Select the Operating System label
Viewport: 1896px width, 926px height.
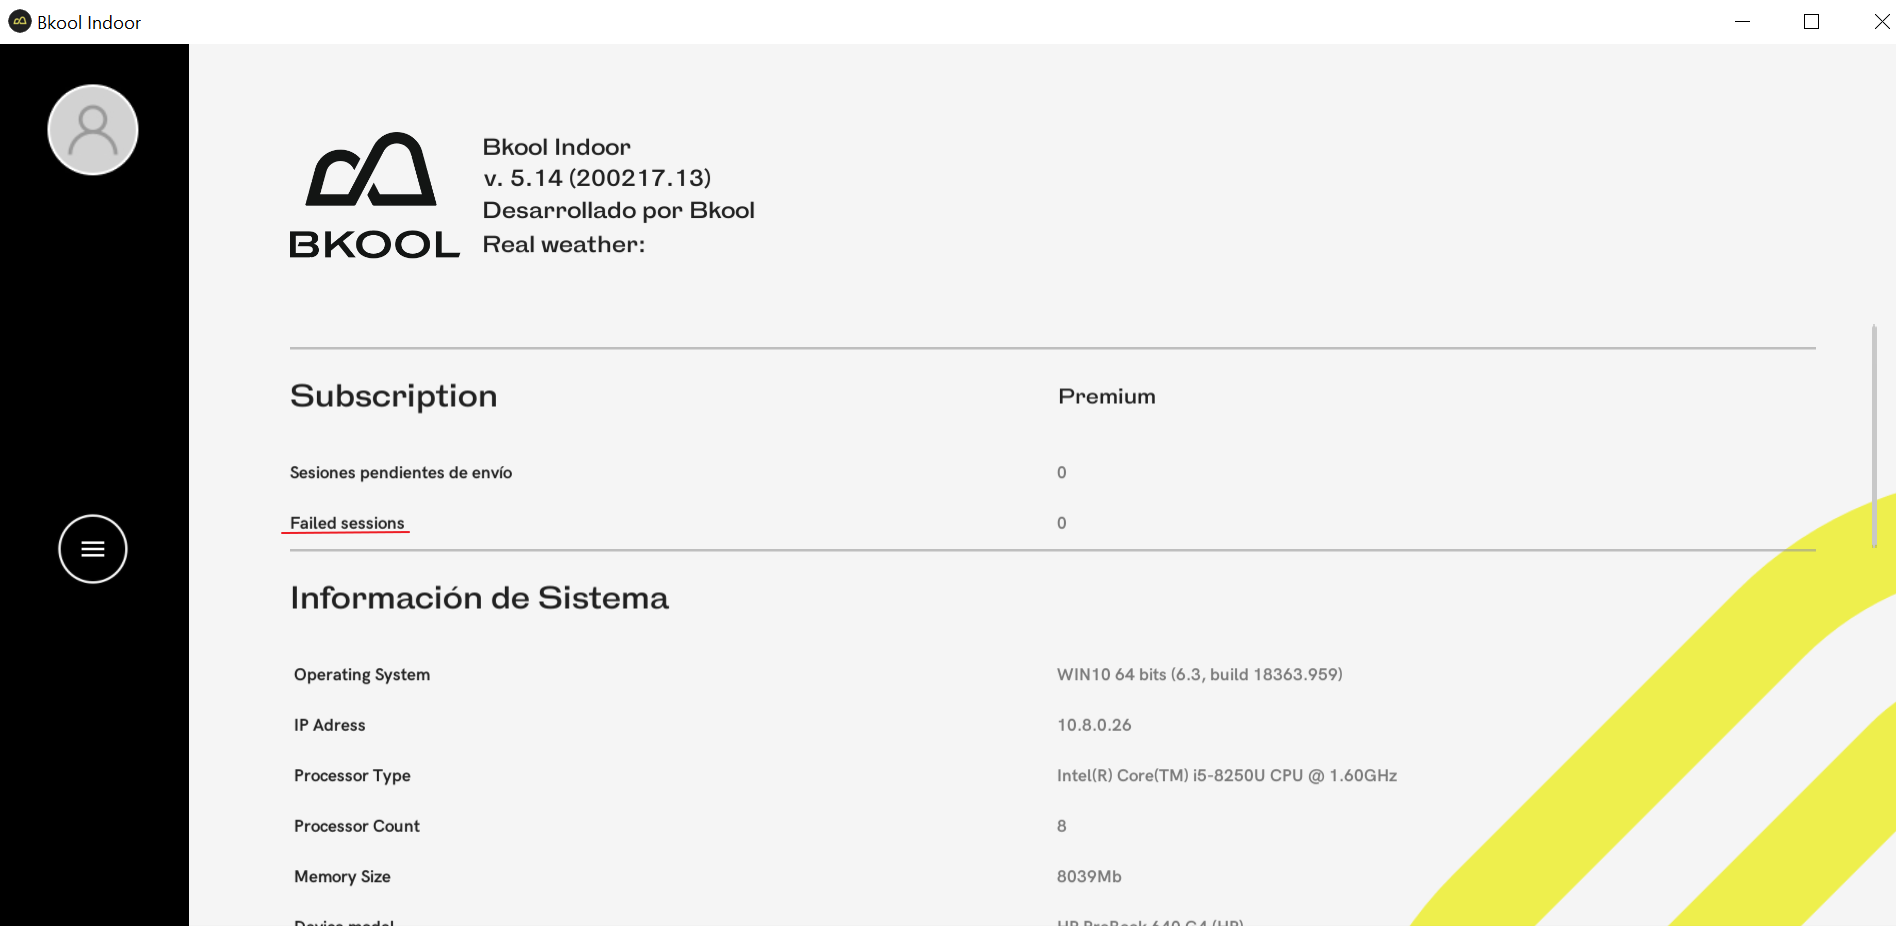click(362, 675)
